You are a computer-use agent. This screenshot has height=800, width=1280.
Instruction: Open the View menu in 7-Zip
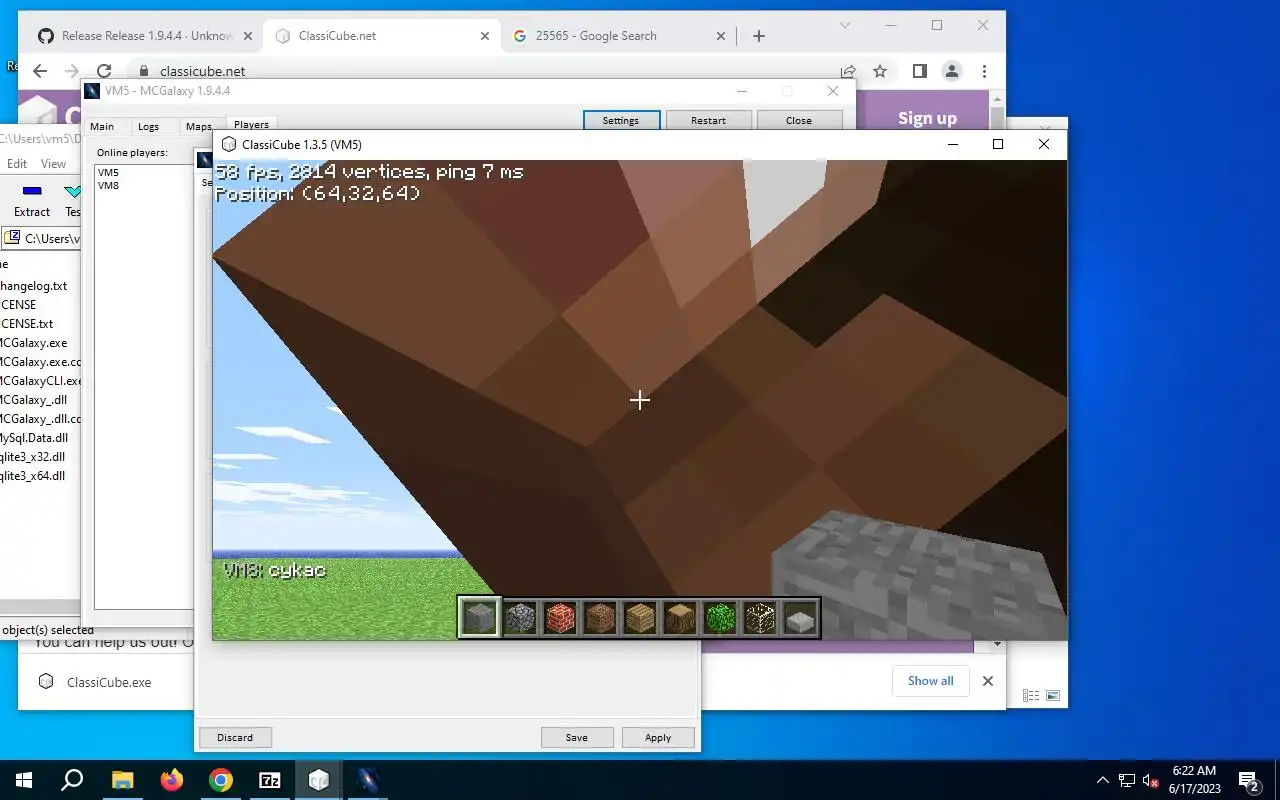tap(53, 164)
